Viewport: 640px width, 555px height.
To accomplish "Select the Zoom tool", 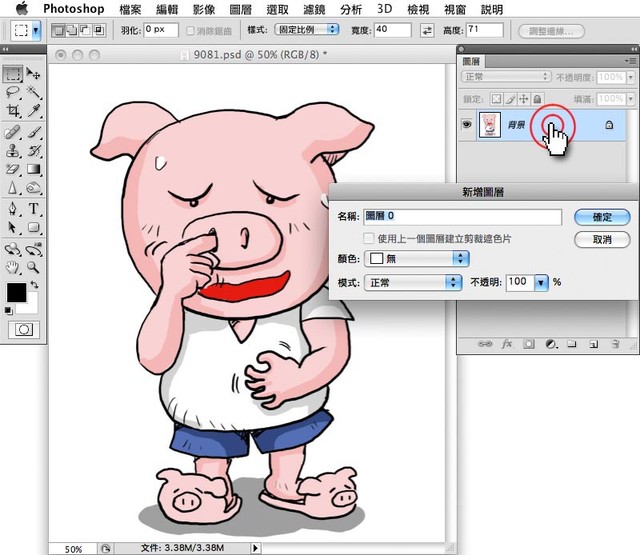I will tap(33, 267).
